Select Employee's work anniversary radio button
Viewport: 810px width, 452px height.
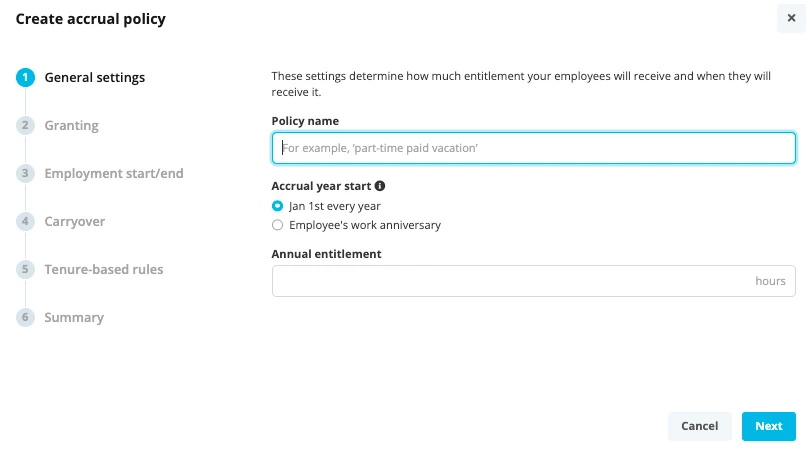coord(277,225)
